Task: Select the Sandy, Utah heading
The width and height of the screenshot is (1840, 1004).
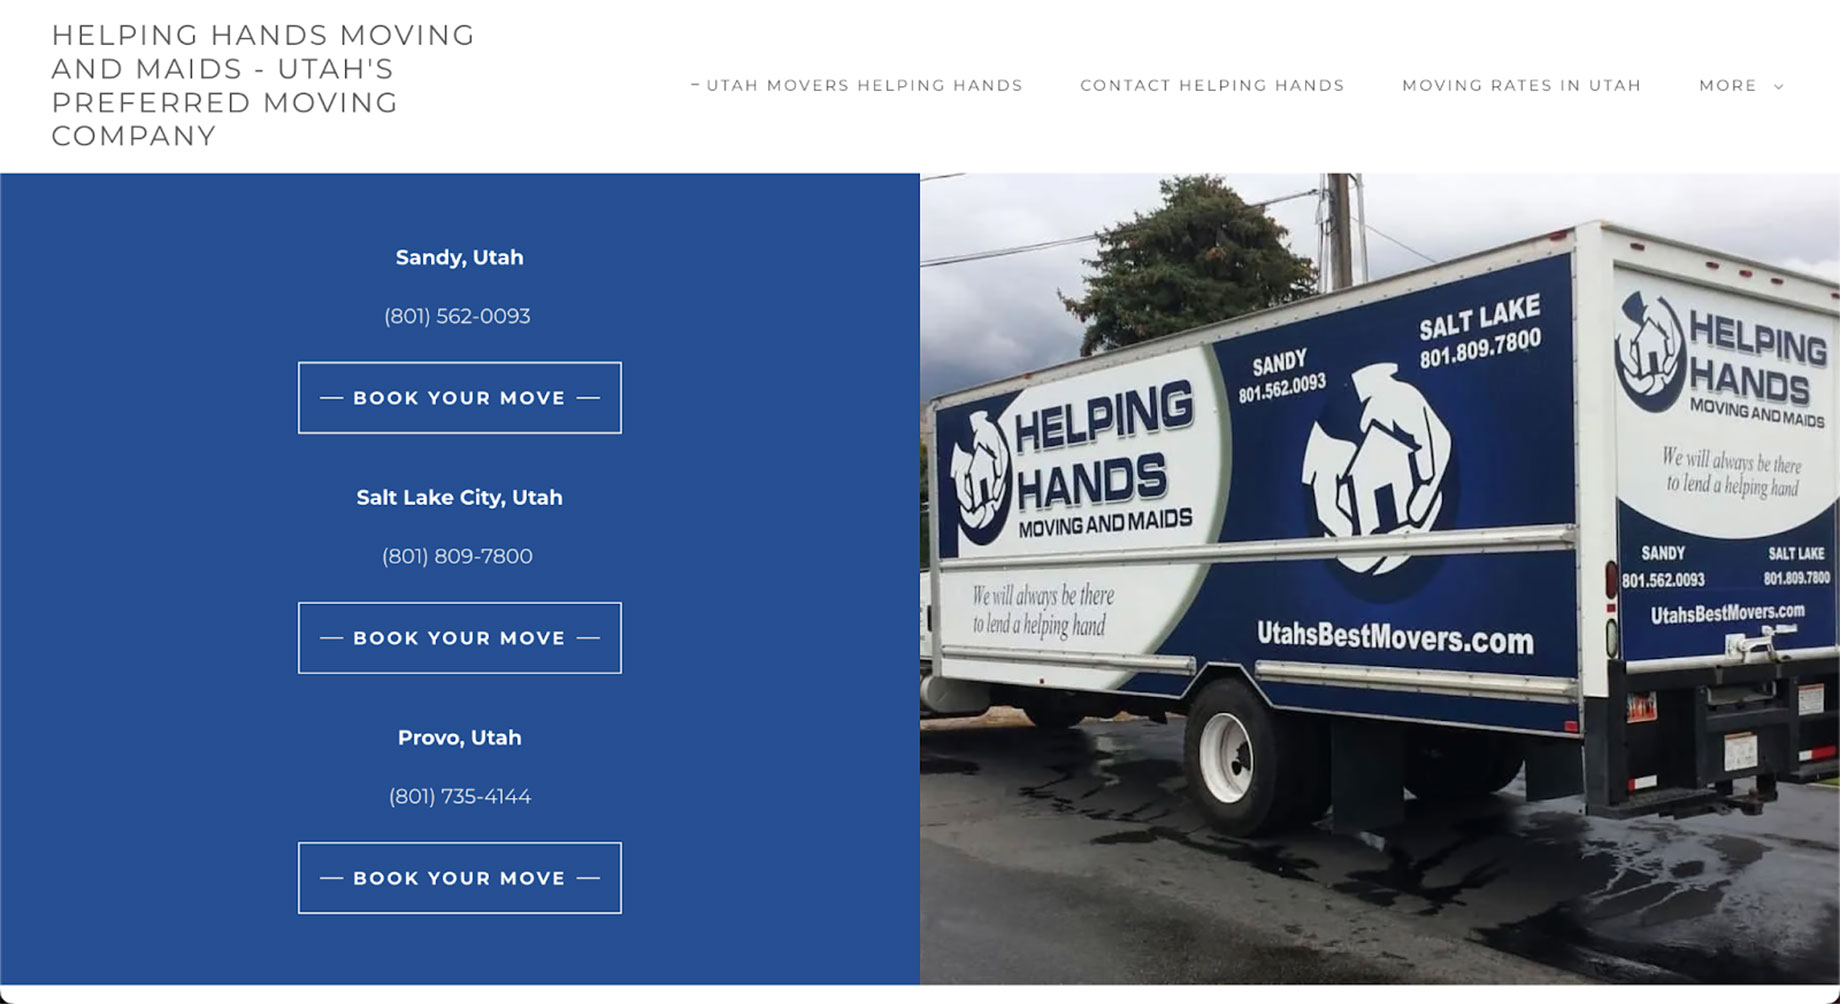Action: (459, 258)
